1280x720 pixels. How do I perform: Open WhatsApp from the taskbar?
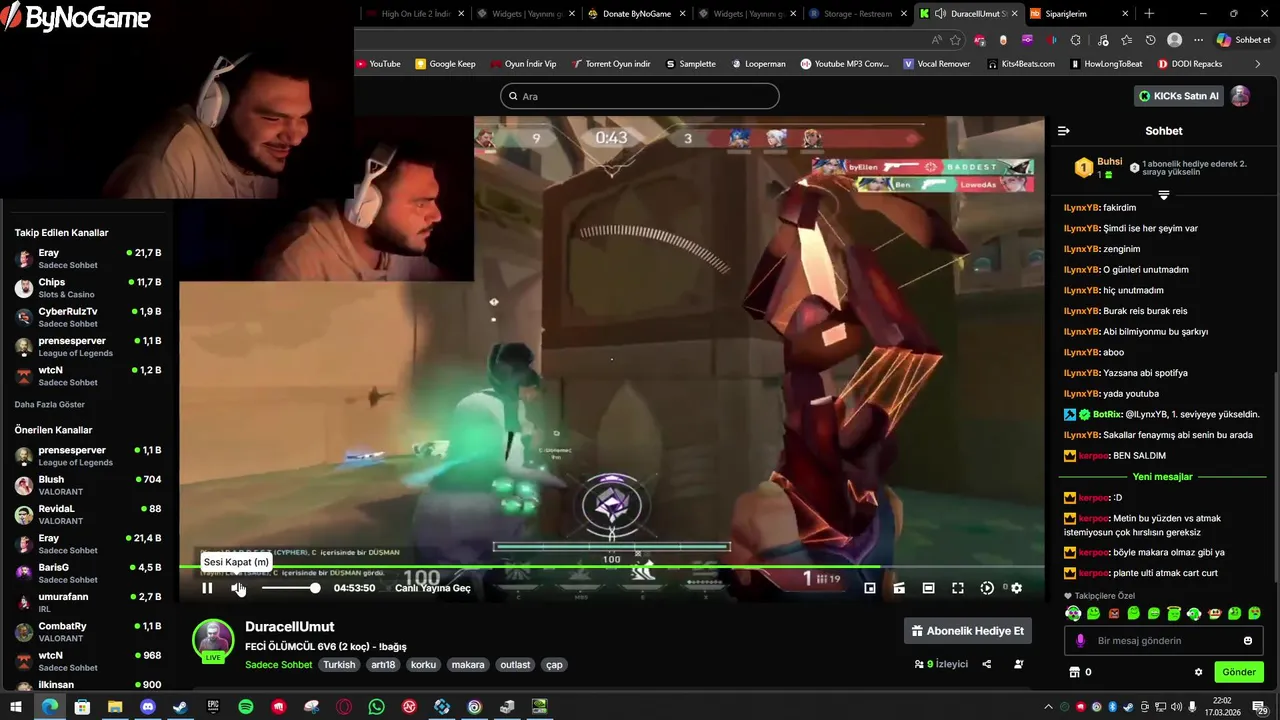pyautogui.click(x=376, y=707)
